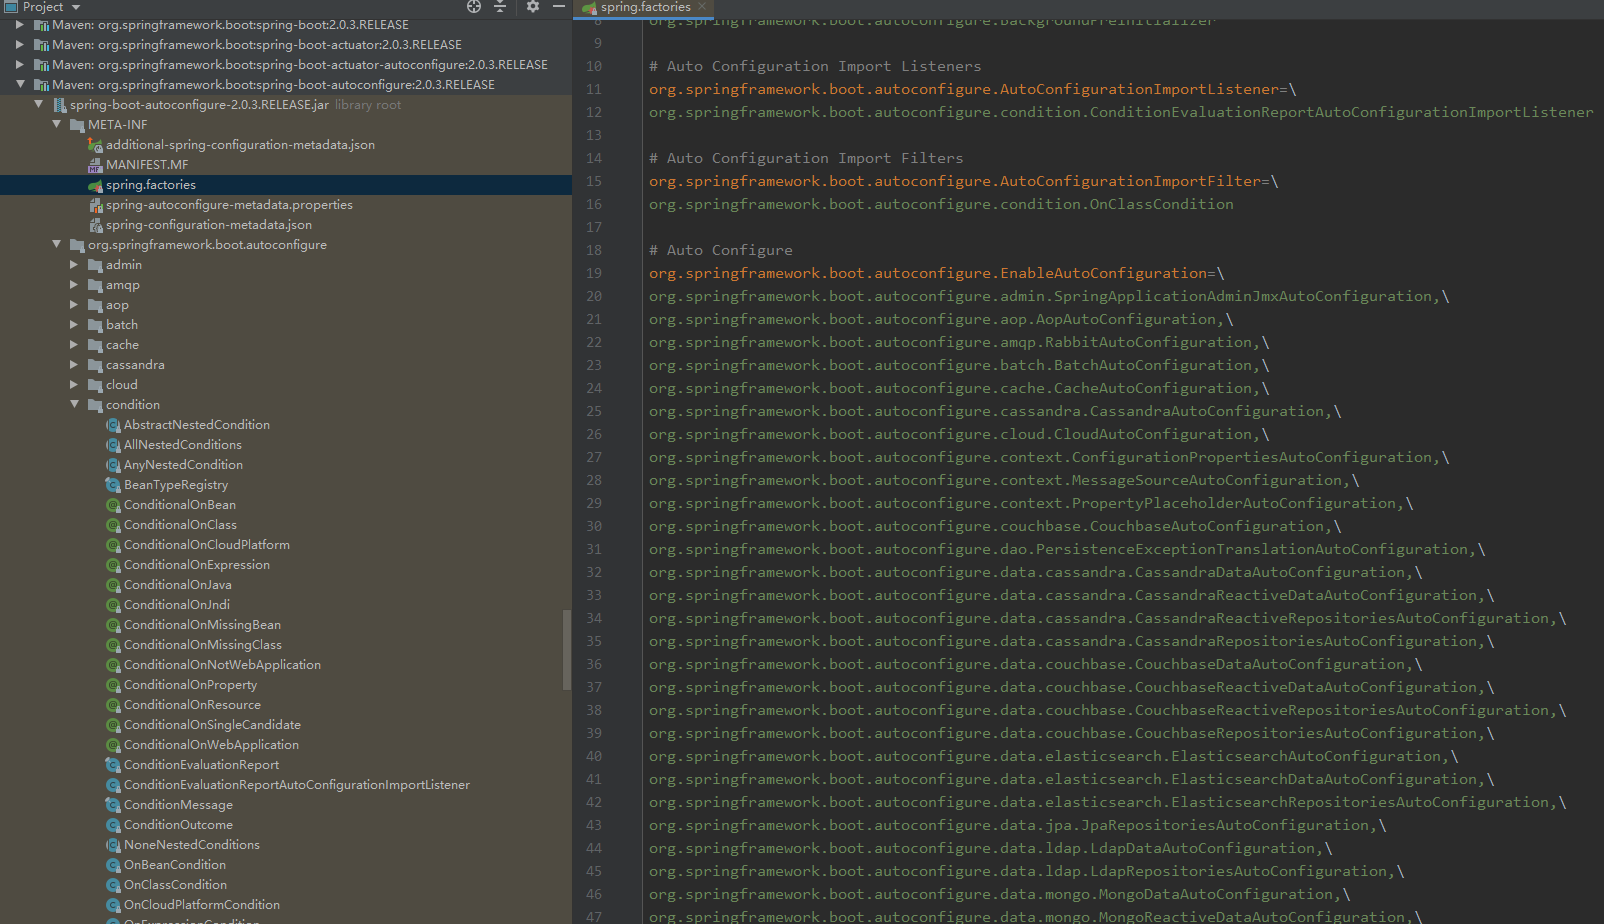Collapse org.springframework.boot.autoconfigure package
The image size is (1604, 924).
click(56, 245)
